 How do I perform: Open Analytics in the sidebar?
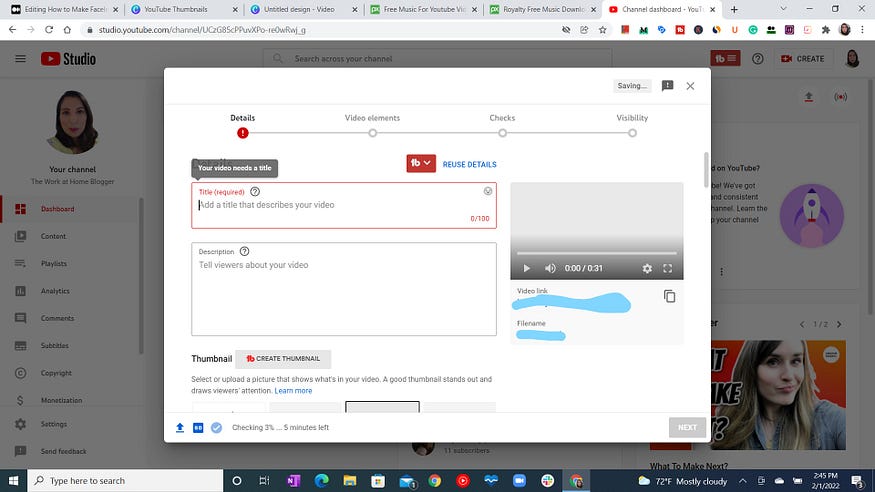71,291
